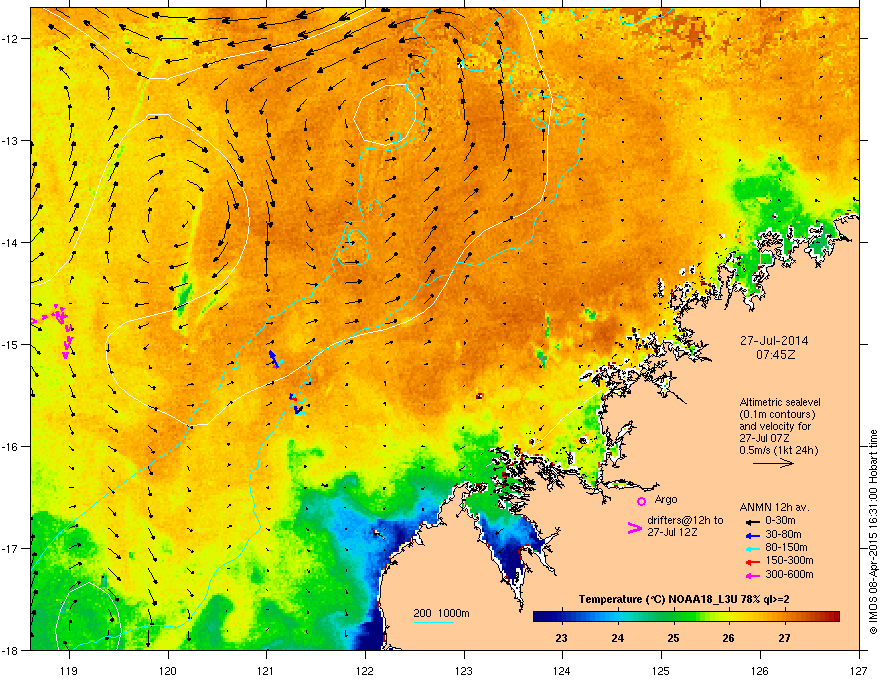Click the color bar tick label 27
880x680 pixels.
pos(784,638)
